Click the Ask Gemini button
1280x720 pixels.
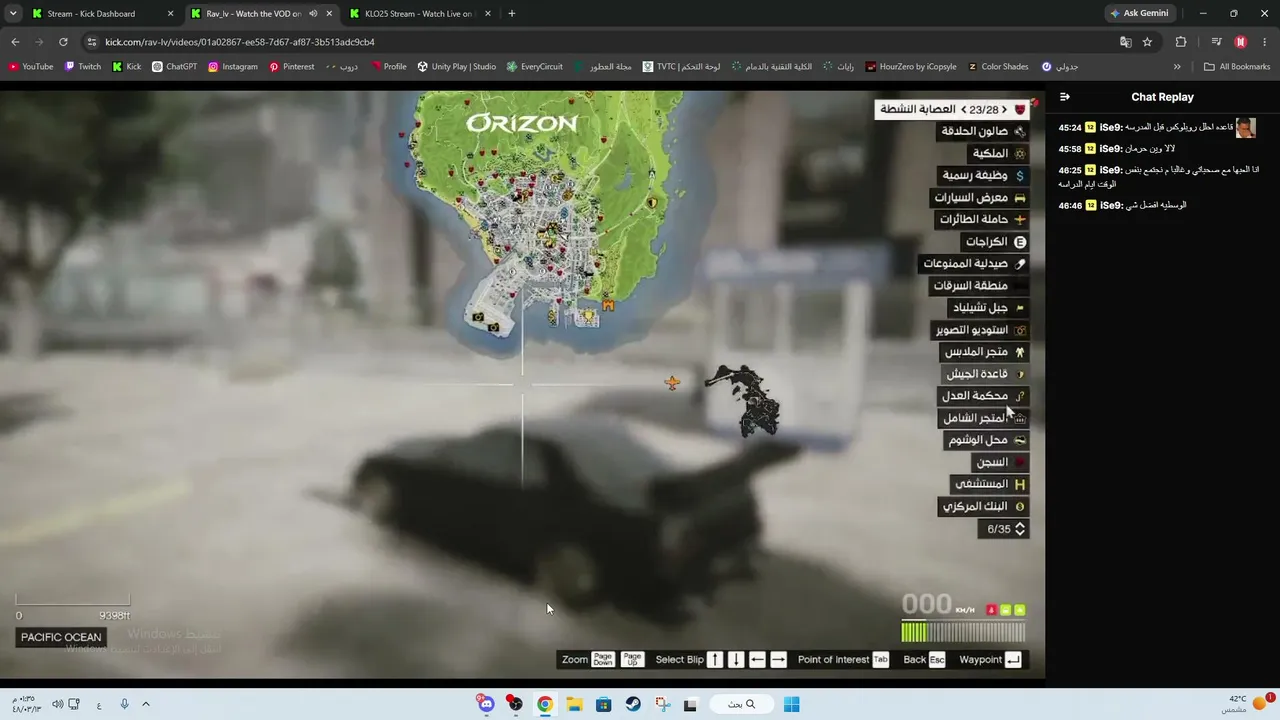click(x=1139, y=14)
